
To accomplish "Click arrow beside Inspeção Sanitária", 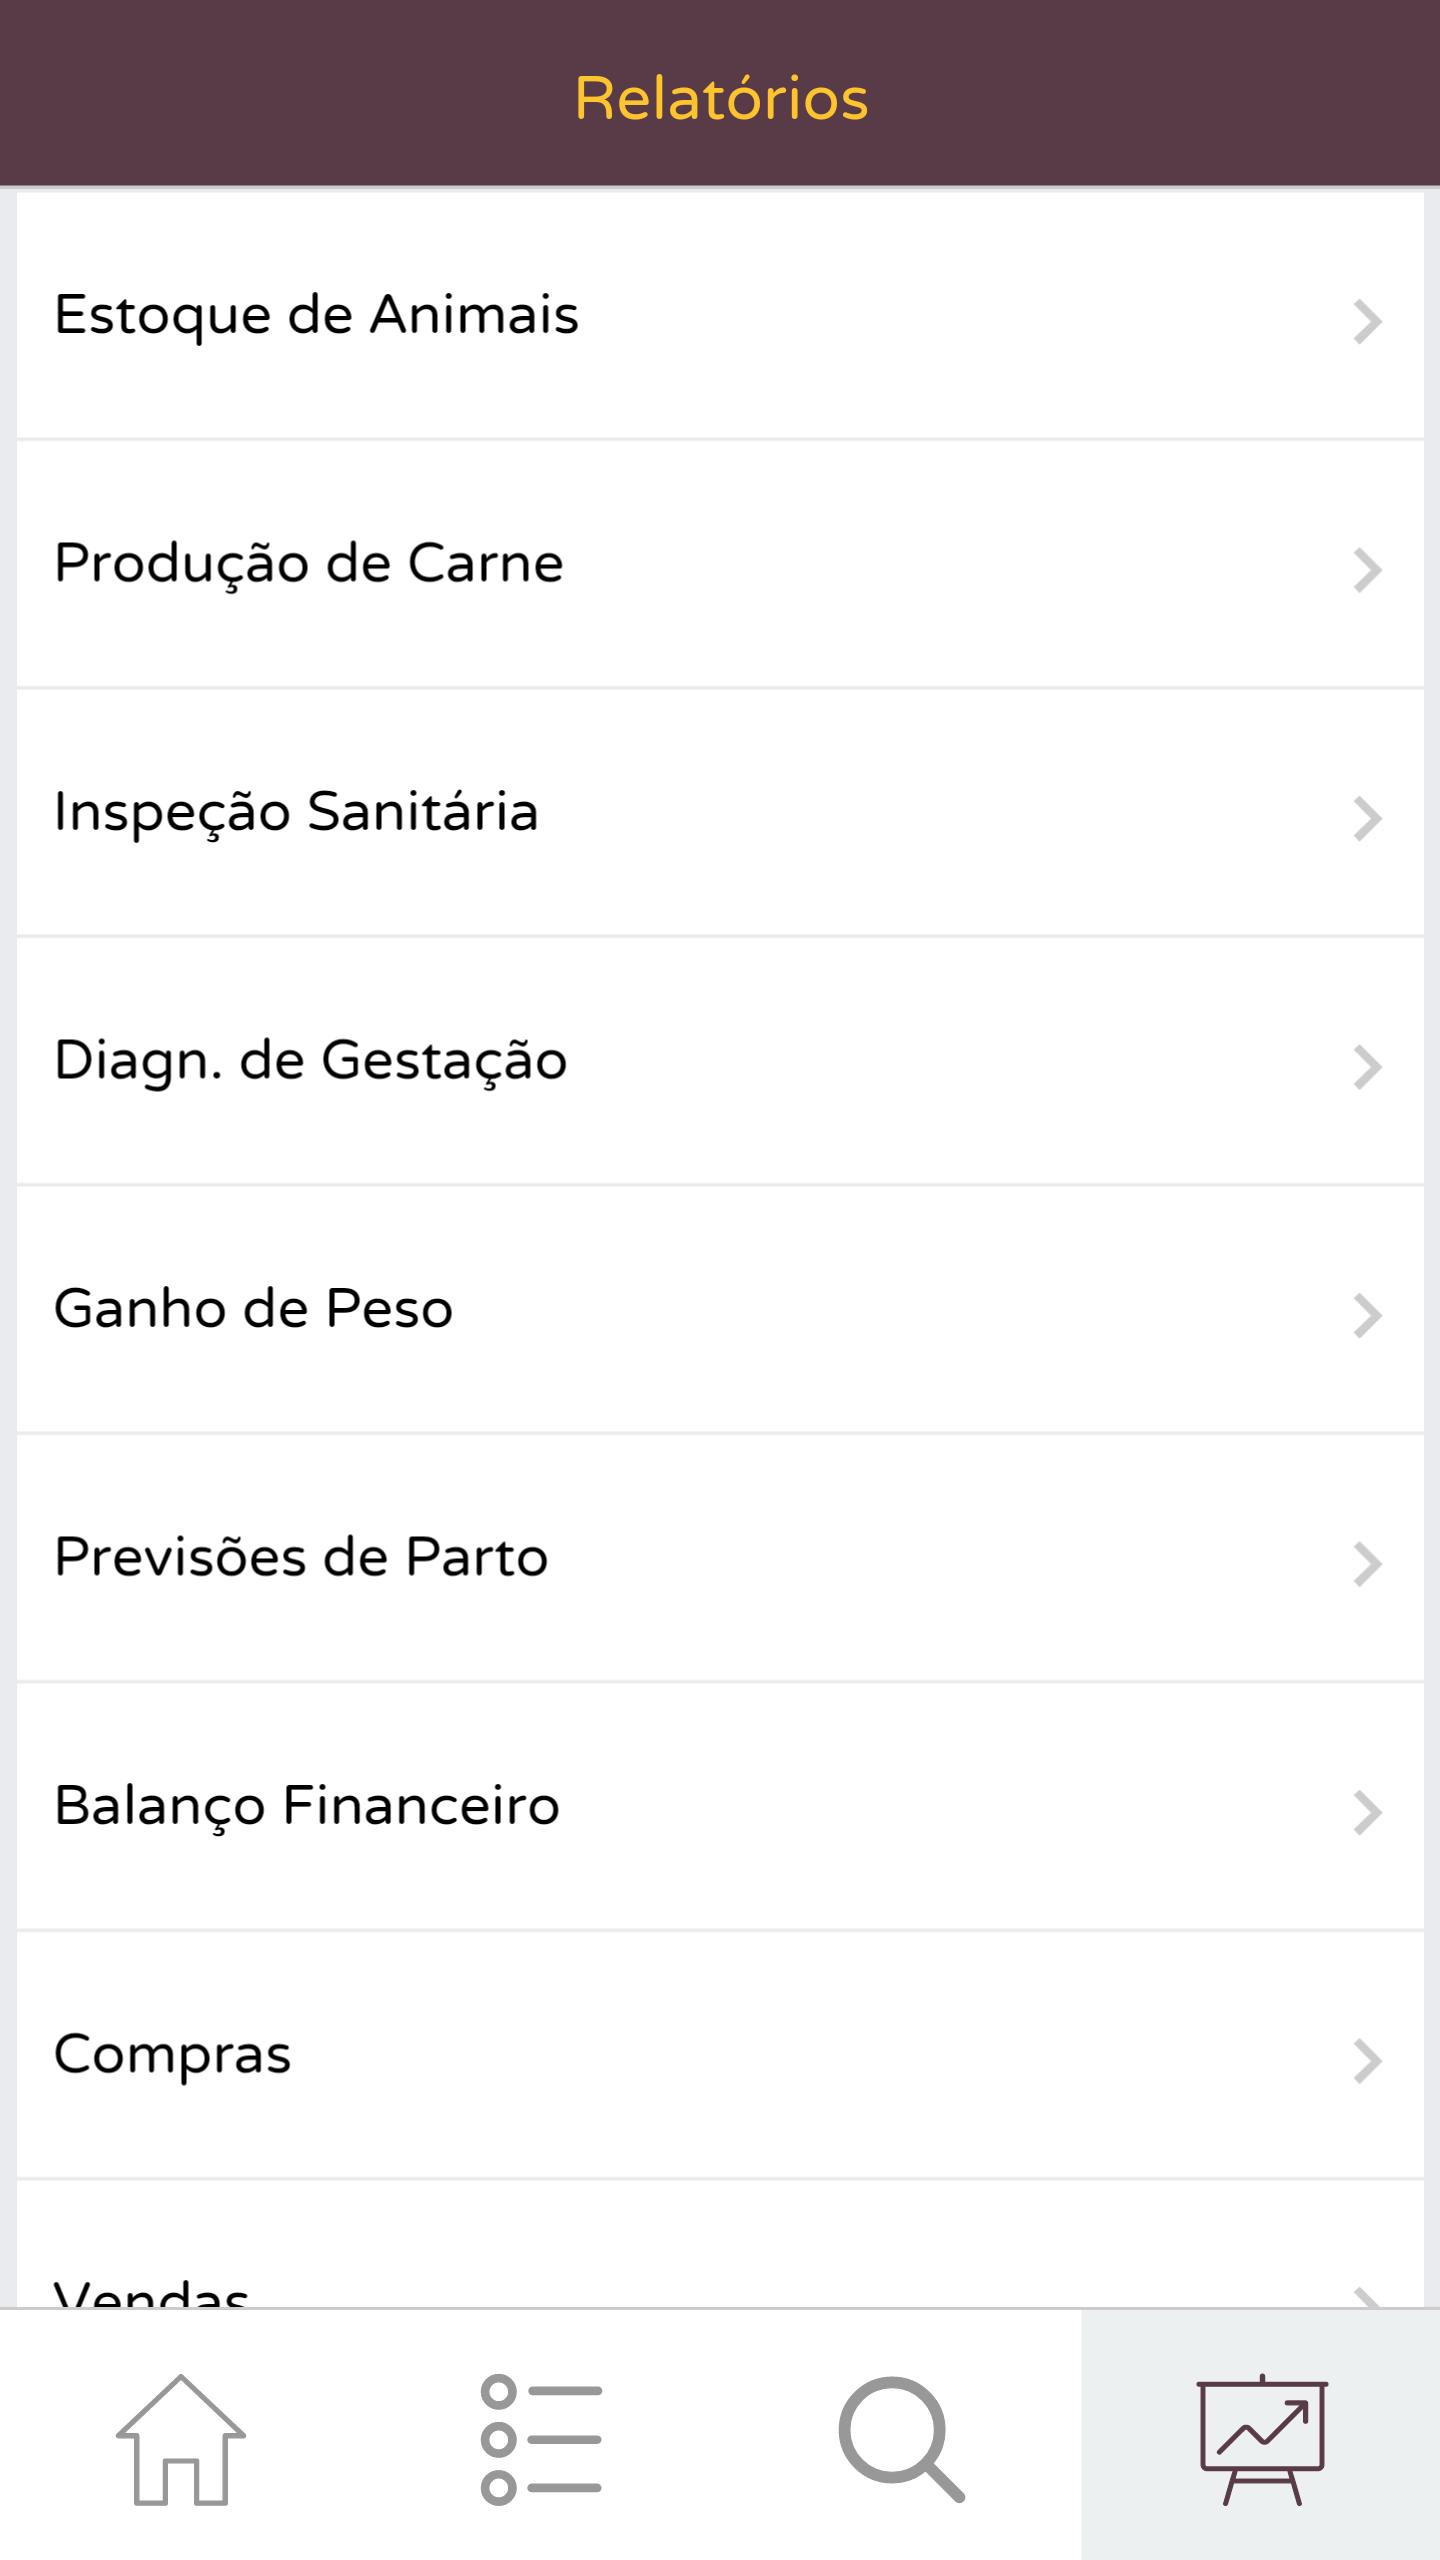I will click(x=1367, y=819).
